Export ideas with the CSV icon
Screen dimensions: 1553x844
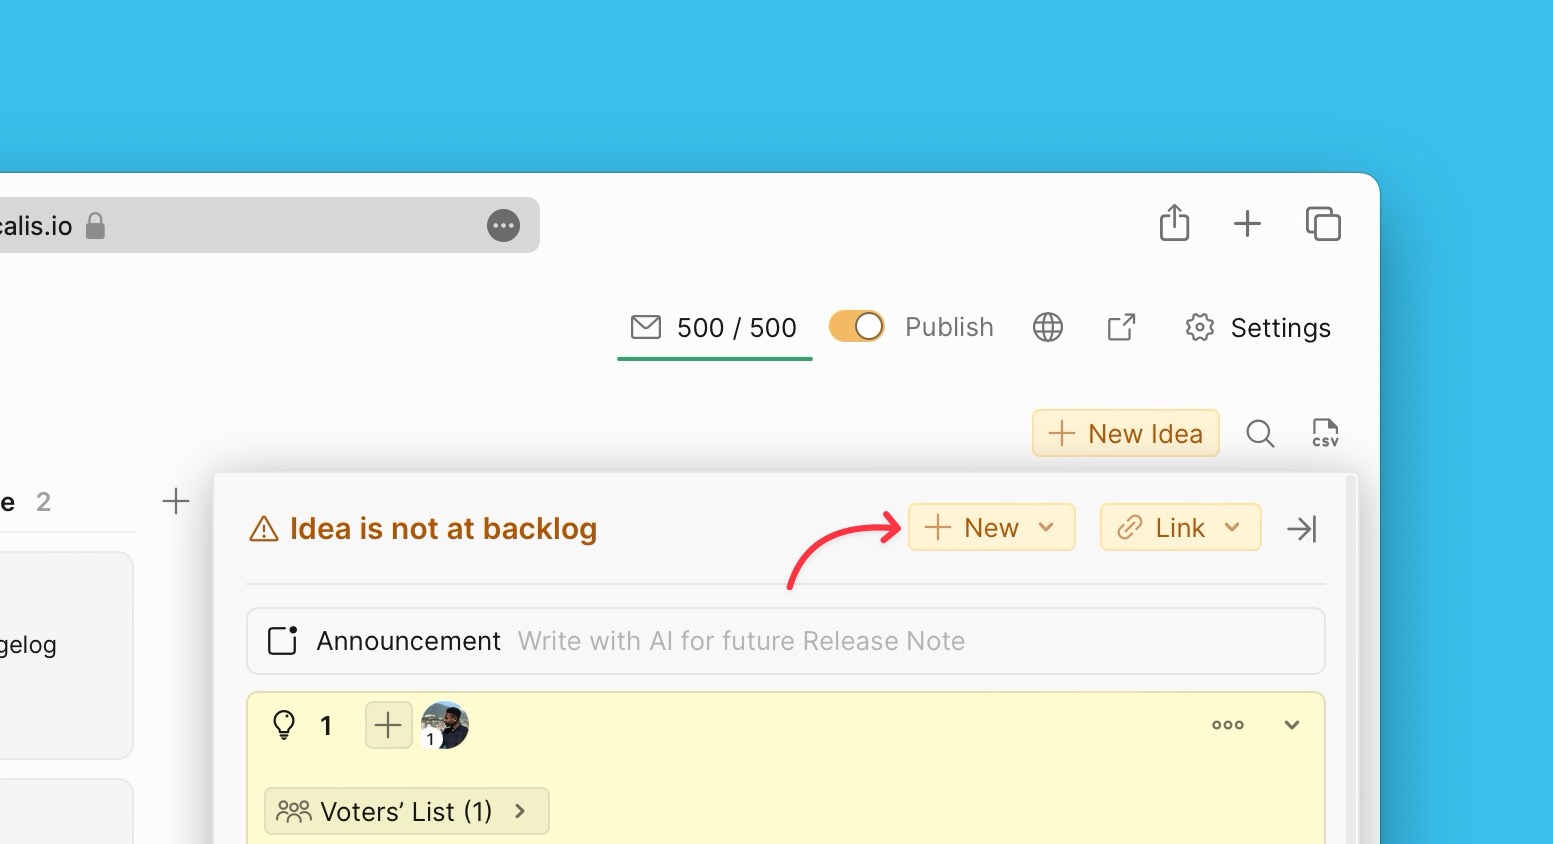click(1325, 433)
